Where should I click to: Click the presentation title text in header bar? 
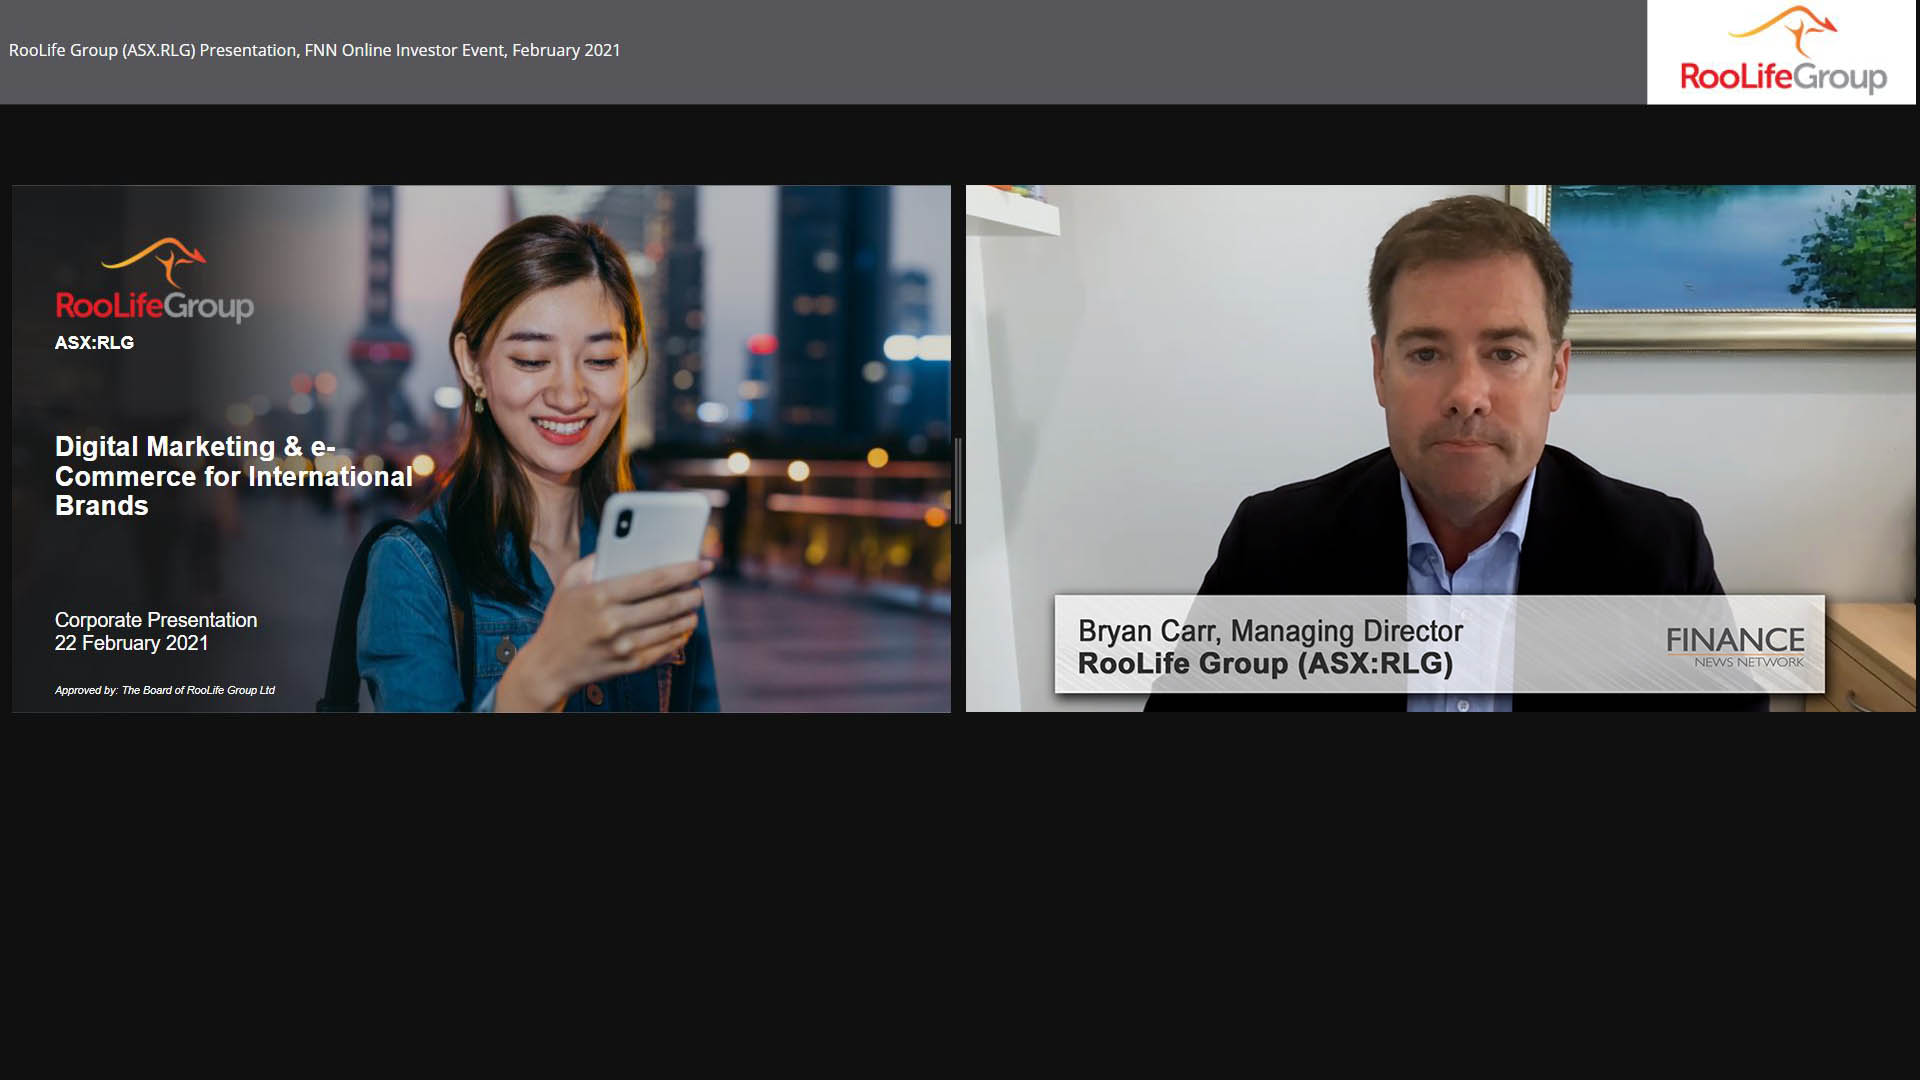(x=314, y=50)
